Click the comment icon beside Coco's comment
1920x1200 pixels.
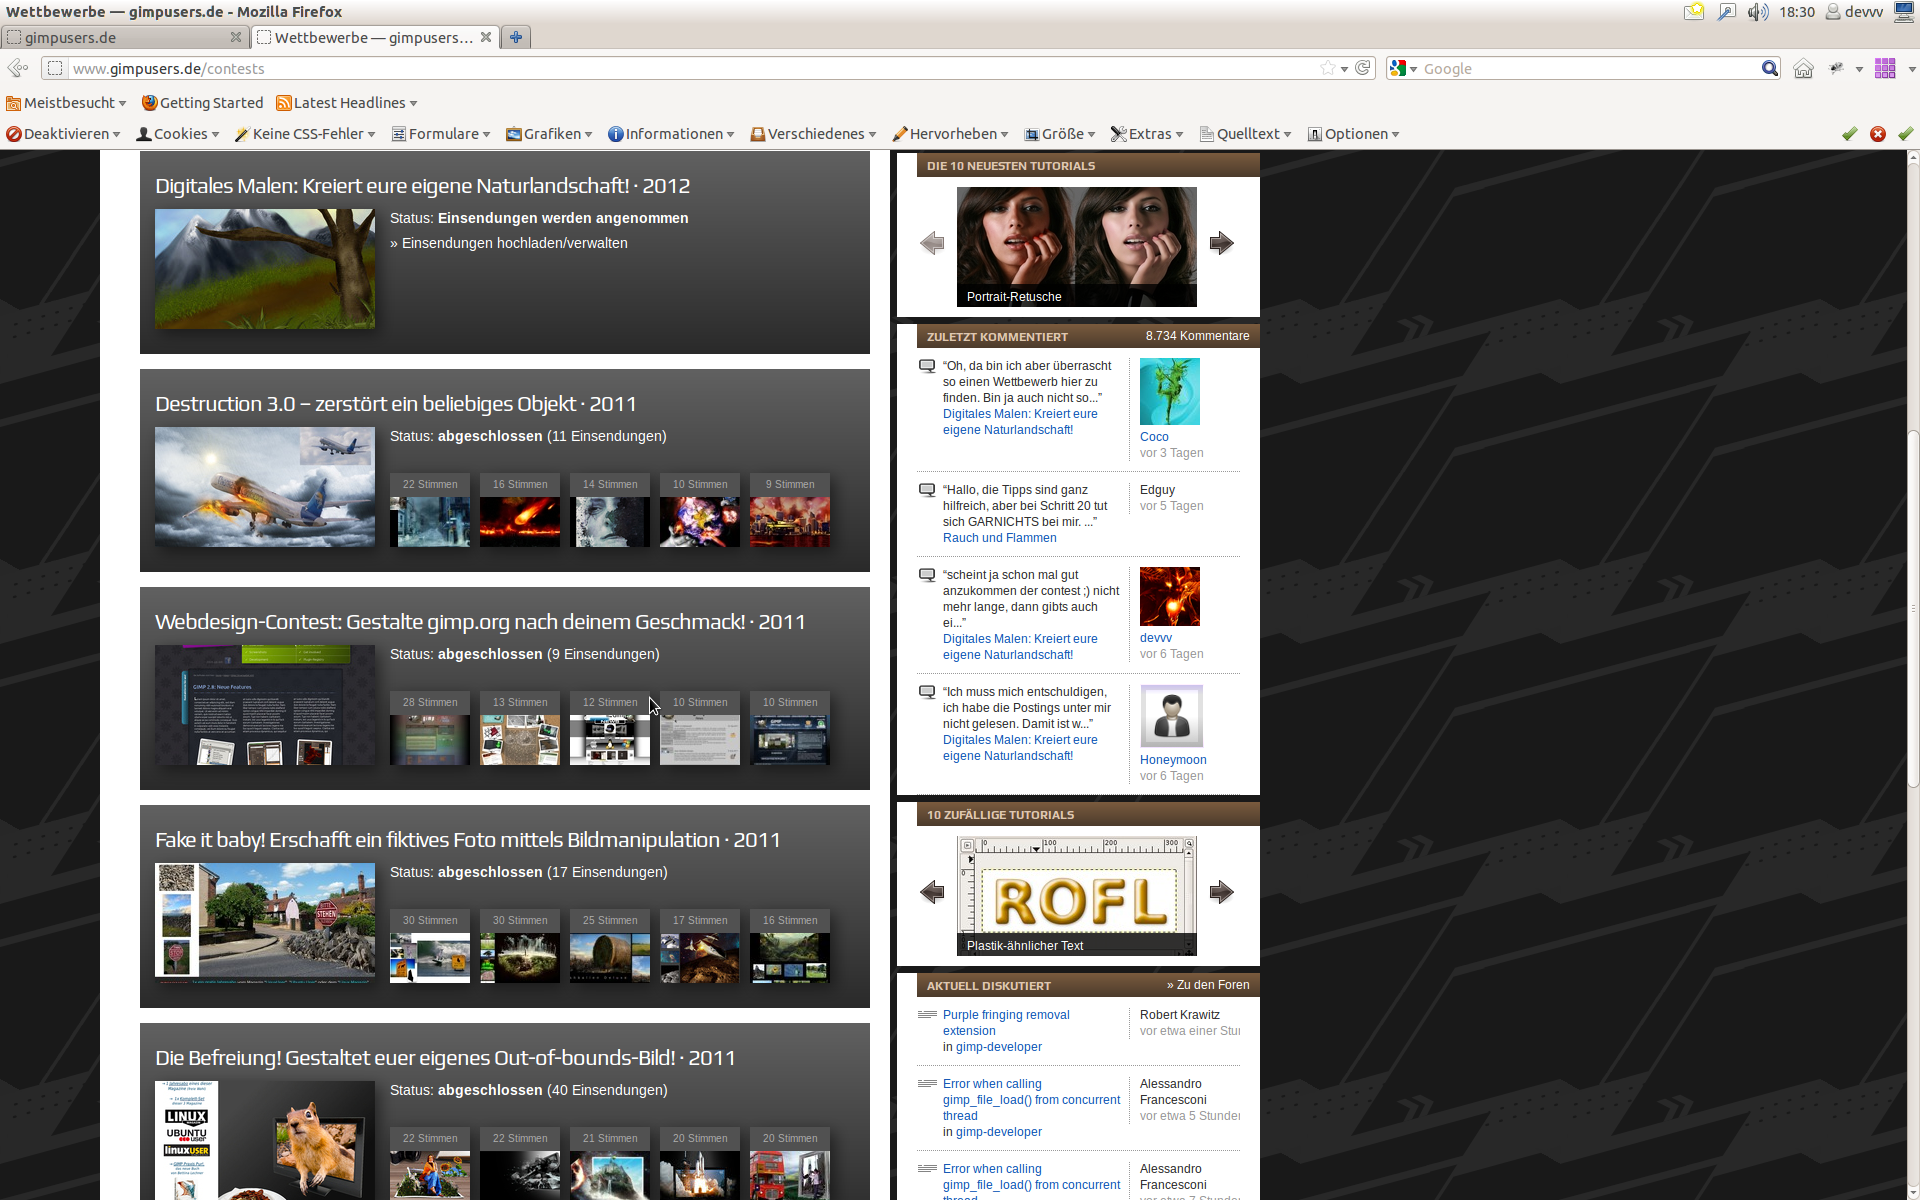(927, 366)
